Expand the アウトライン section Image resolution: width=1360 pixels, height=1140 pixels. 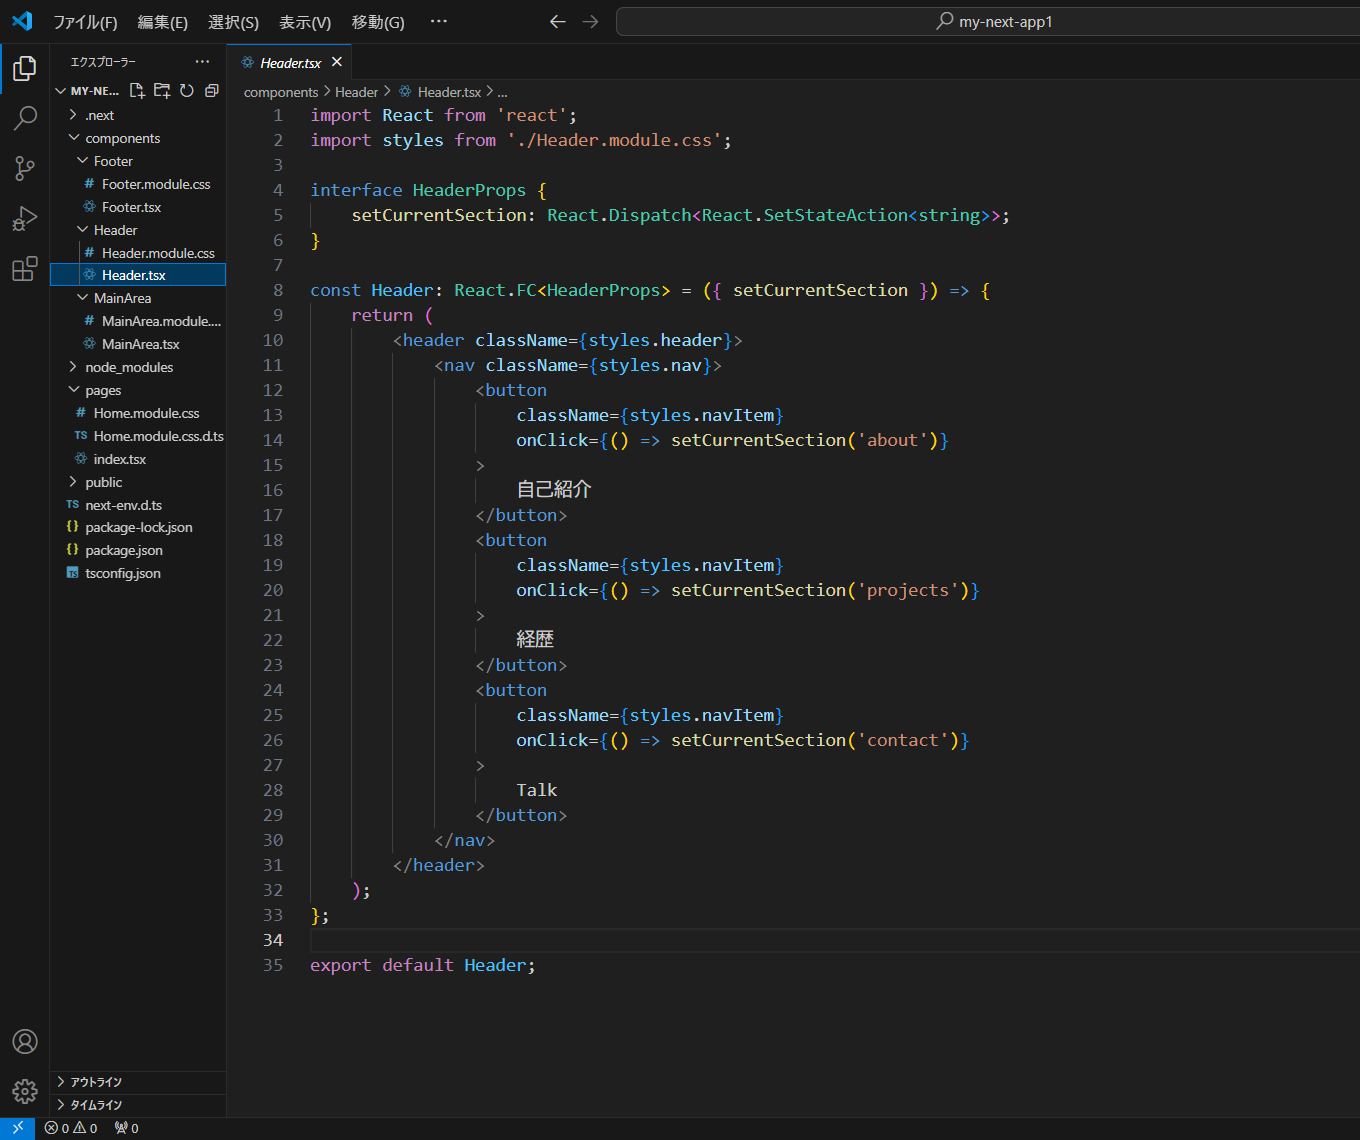96,1082
